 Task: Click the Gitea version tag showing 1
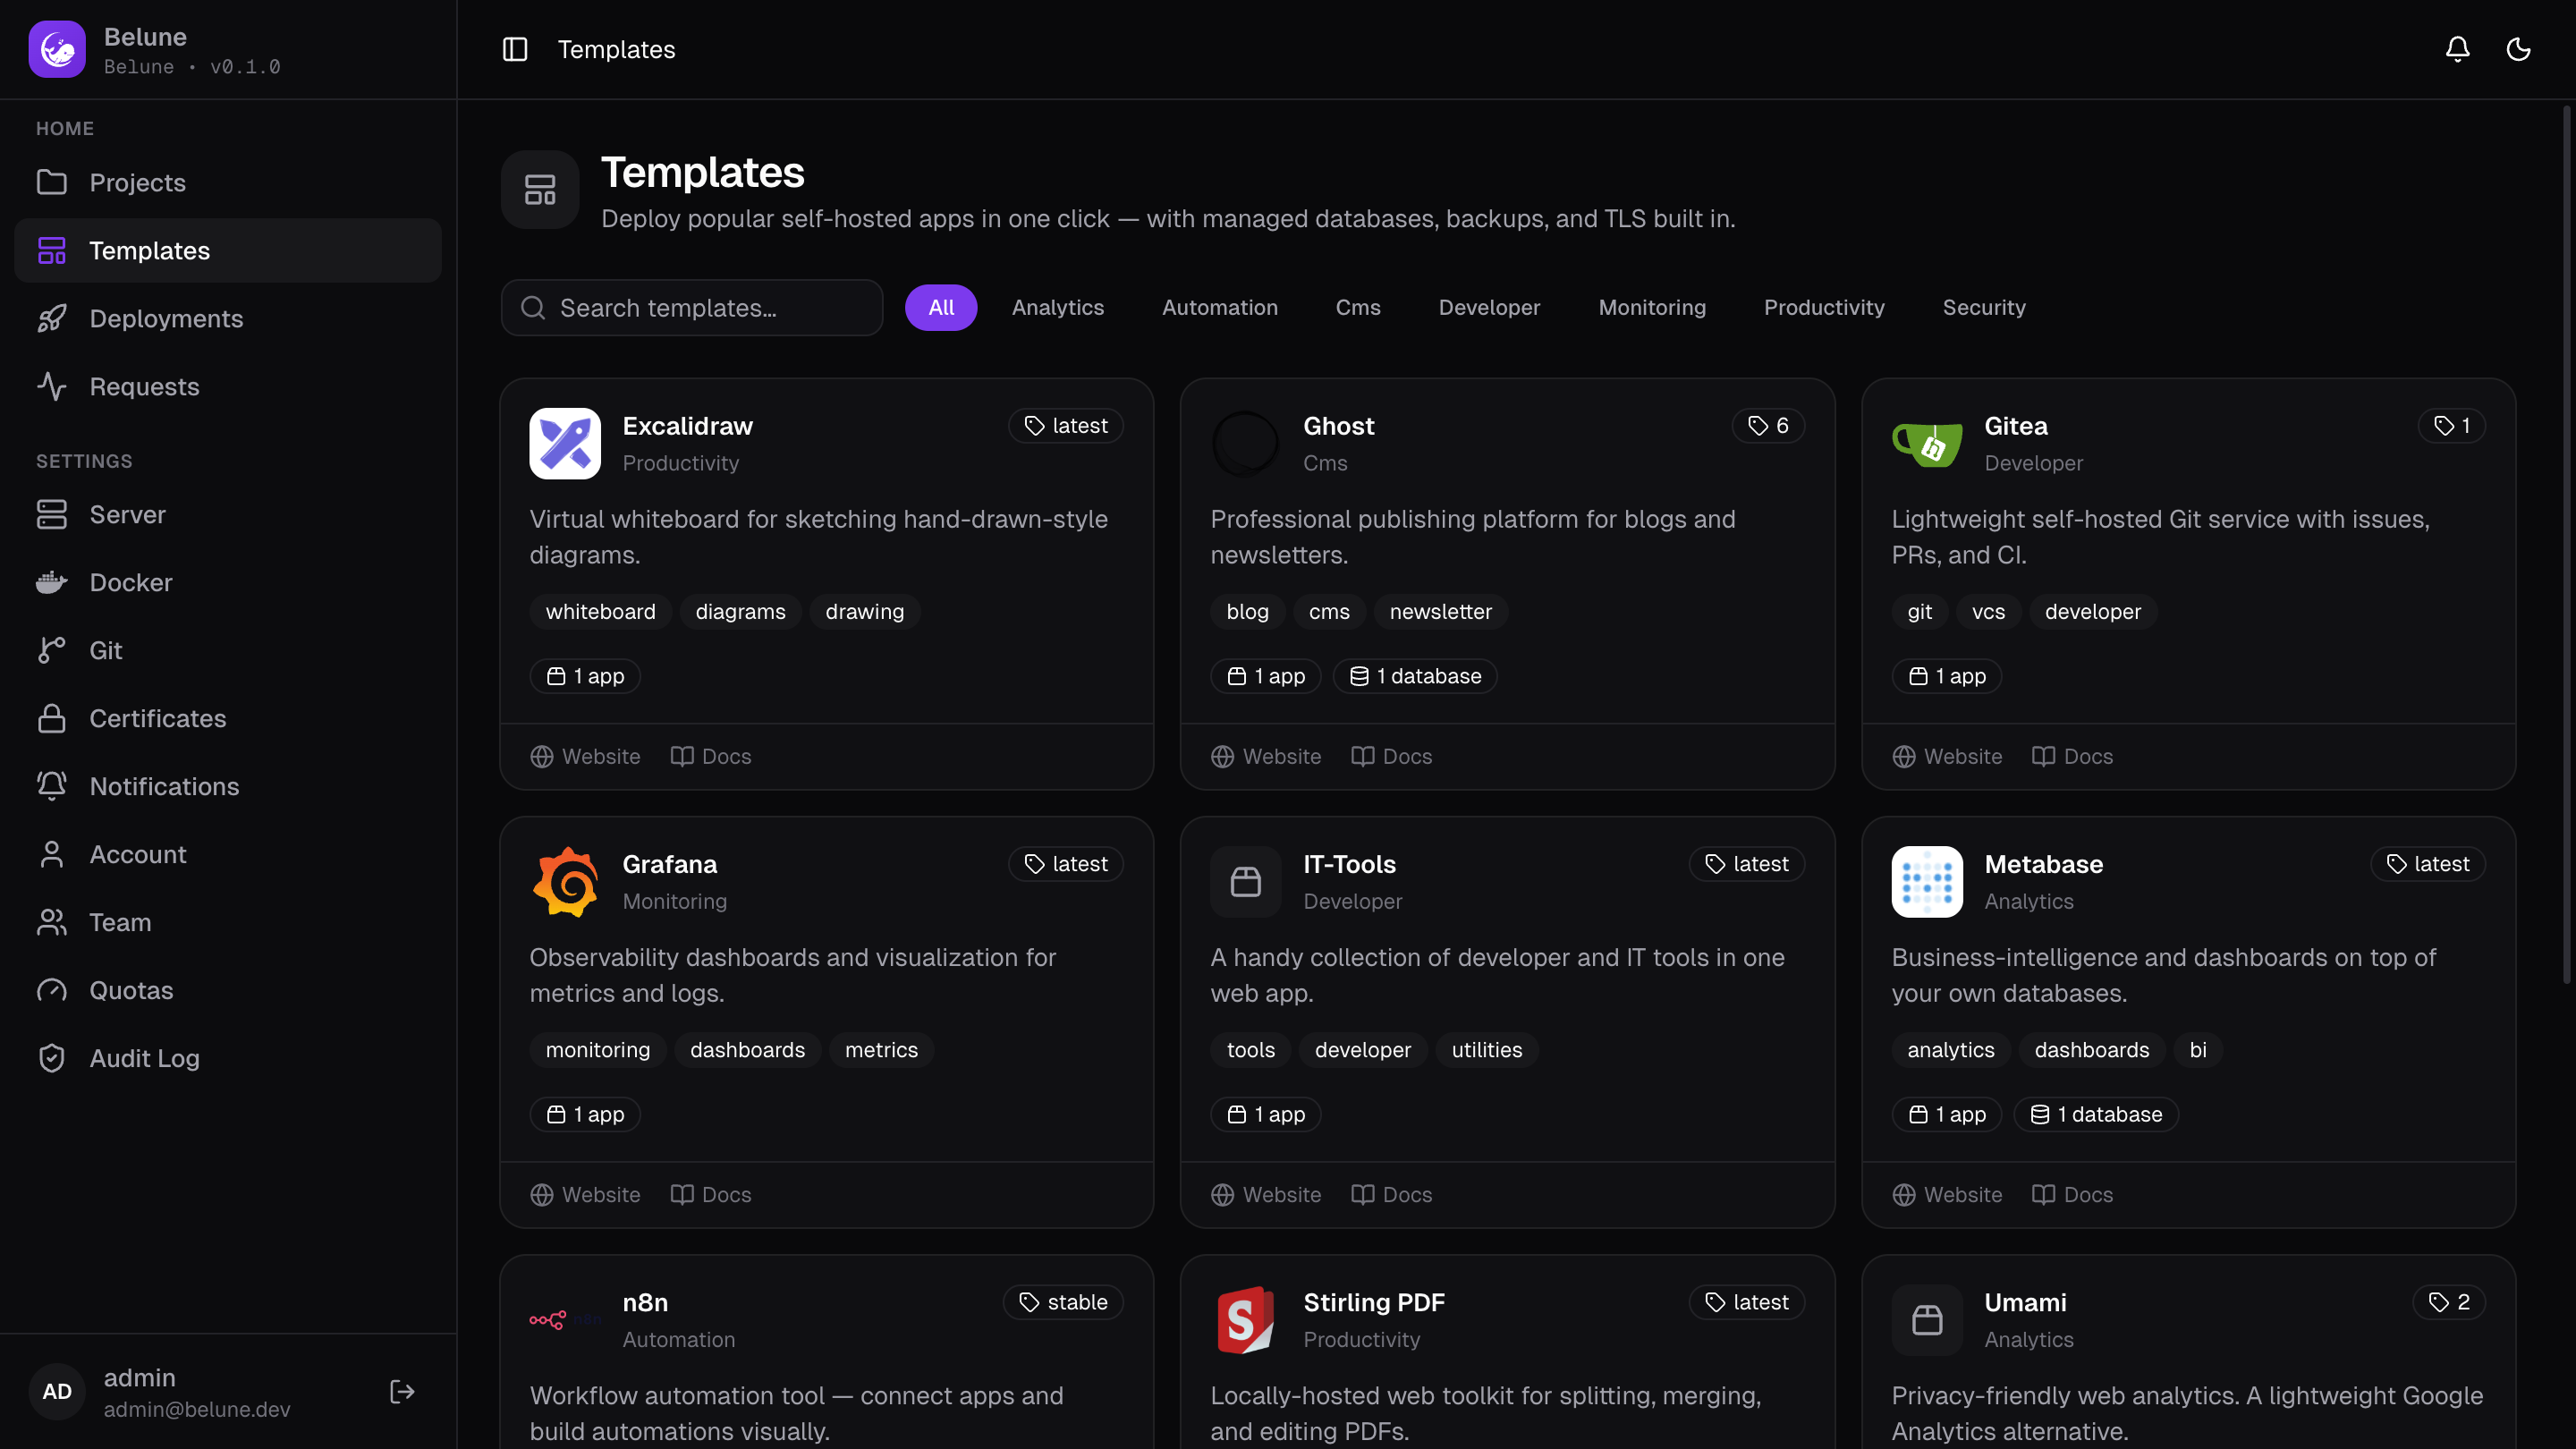pos(2452,426)
